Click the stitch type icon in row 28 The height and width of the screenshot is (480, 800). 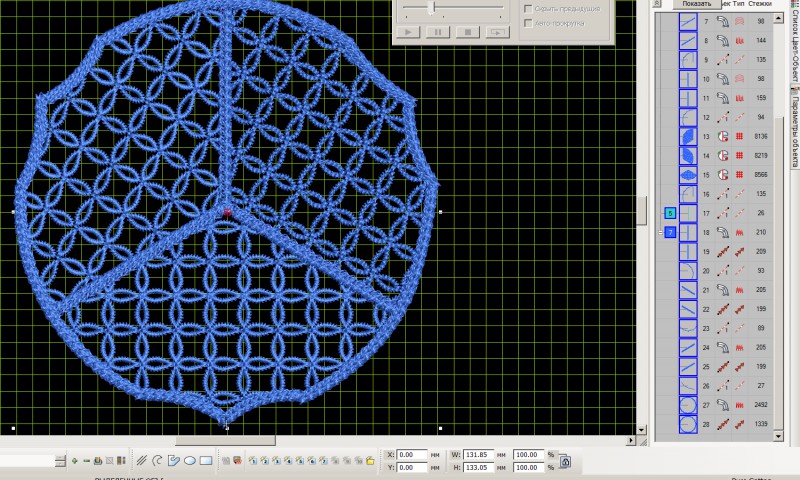[739, 424]
